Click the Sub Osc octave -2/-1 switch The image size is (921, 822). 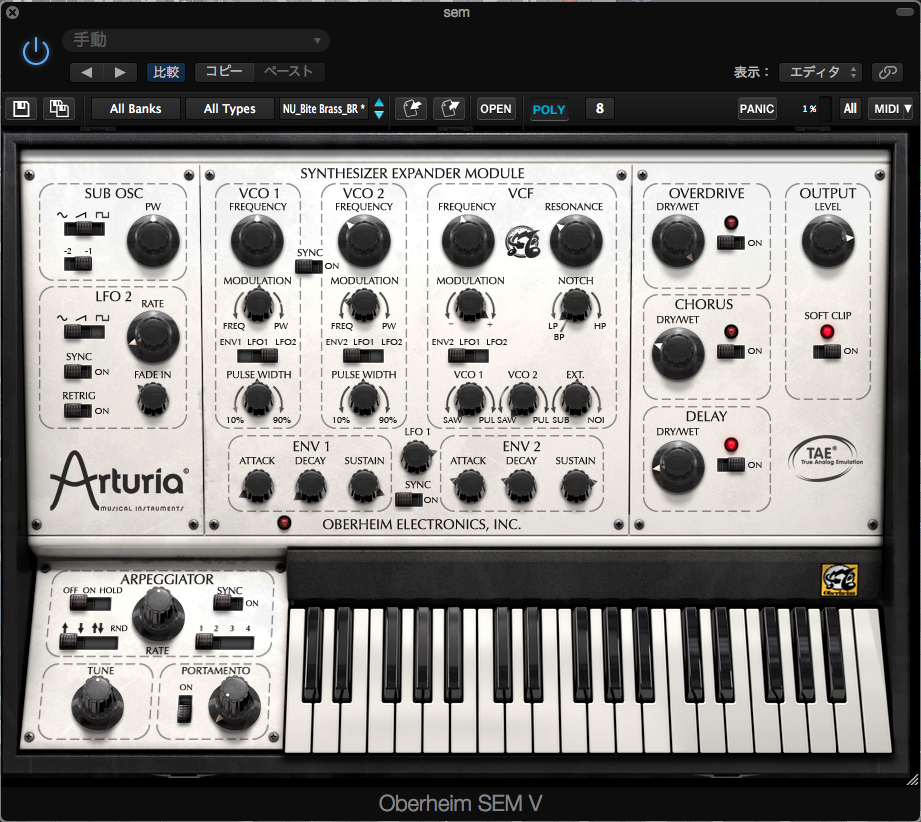(x=78, y=264)
